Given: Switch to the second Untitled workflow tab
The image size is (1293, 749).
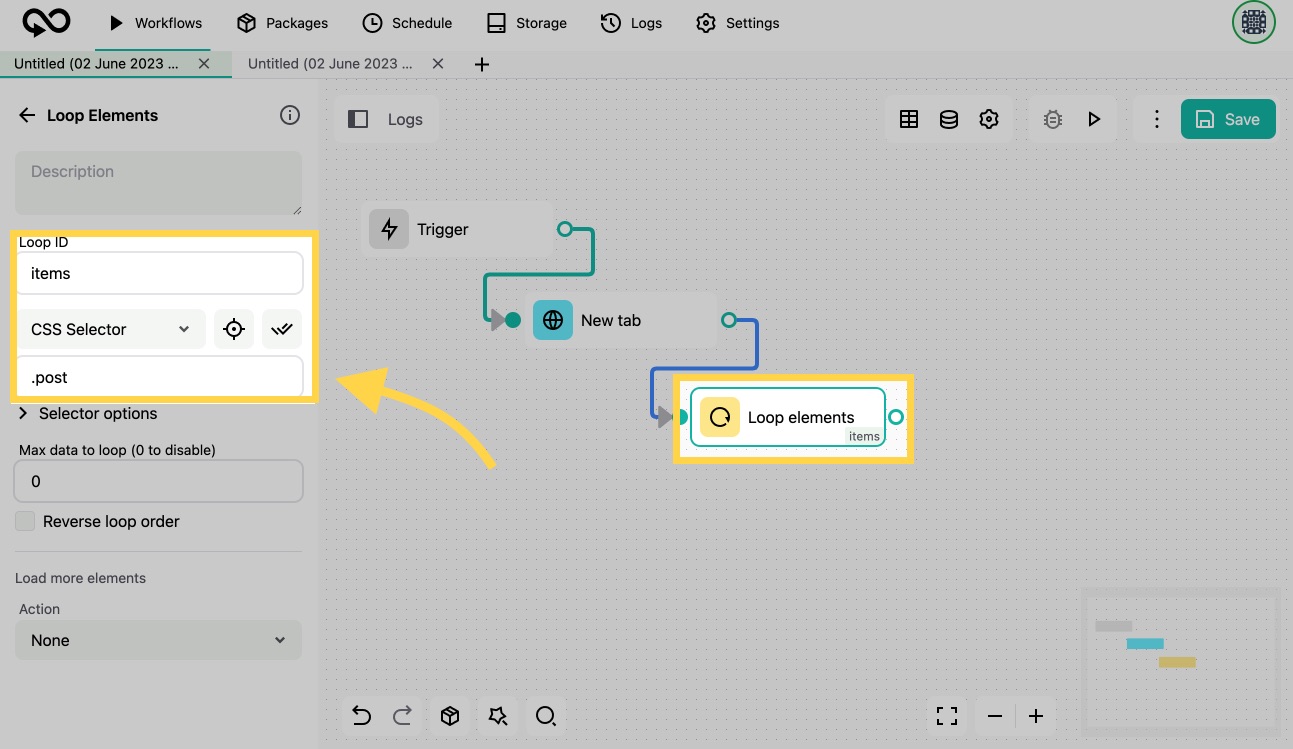Looking at the screenshot, I should 330,63.
